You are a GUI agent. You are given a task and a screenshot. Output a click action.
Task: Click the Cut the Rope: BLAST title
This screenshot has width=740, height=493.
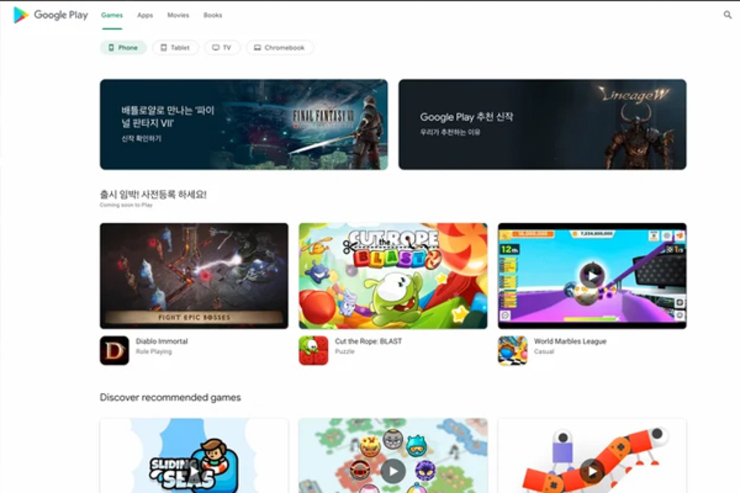pos(368,341)
